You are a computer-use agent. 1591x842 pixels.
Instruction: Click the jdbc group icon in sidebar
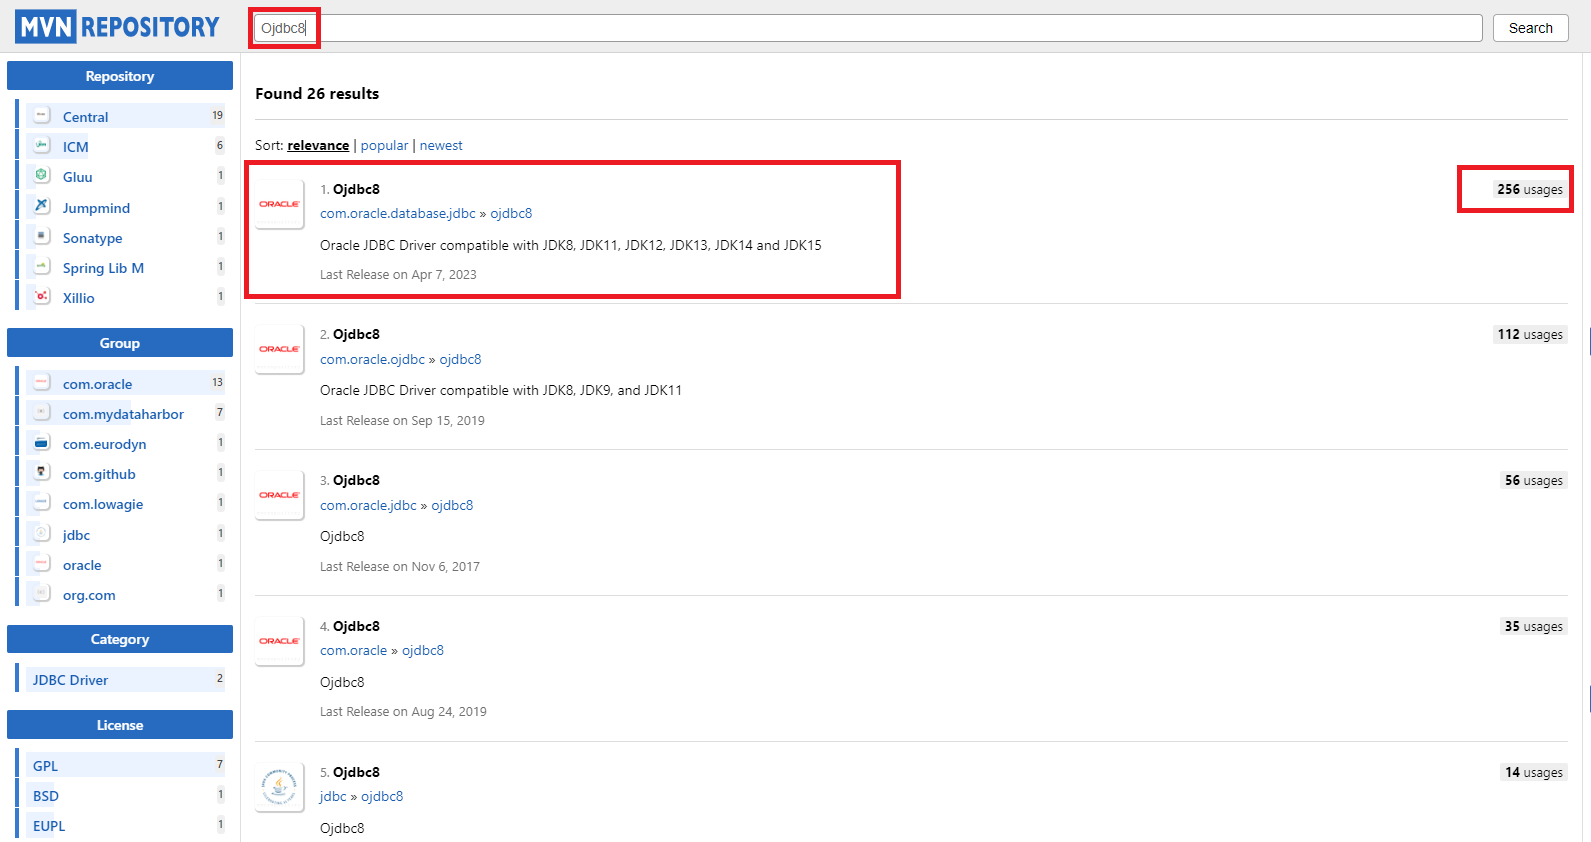tap(42, 534)
